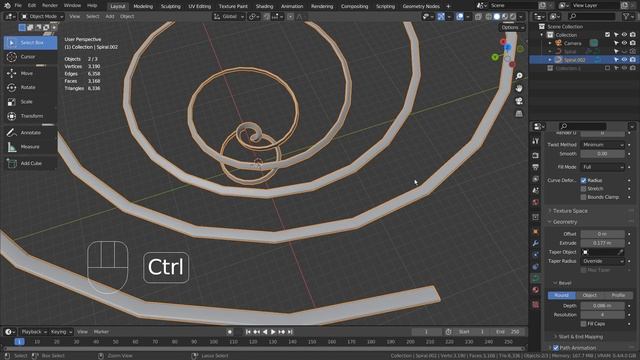Image resolution: width=640 pixels, height=360 pixels.
Task: Select the Move tool
Action: tap(30, 73)
